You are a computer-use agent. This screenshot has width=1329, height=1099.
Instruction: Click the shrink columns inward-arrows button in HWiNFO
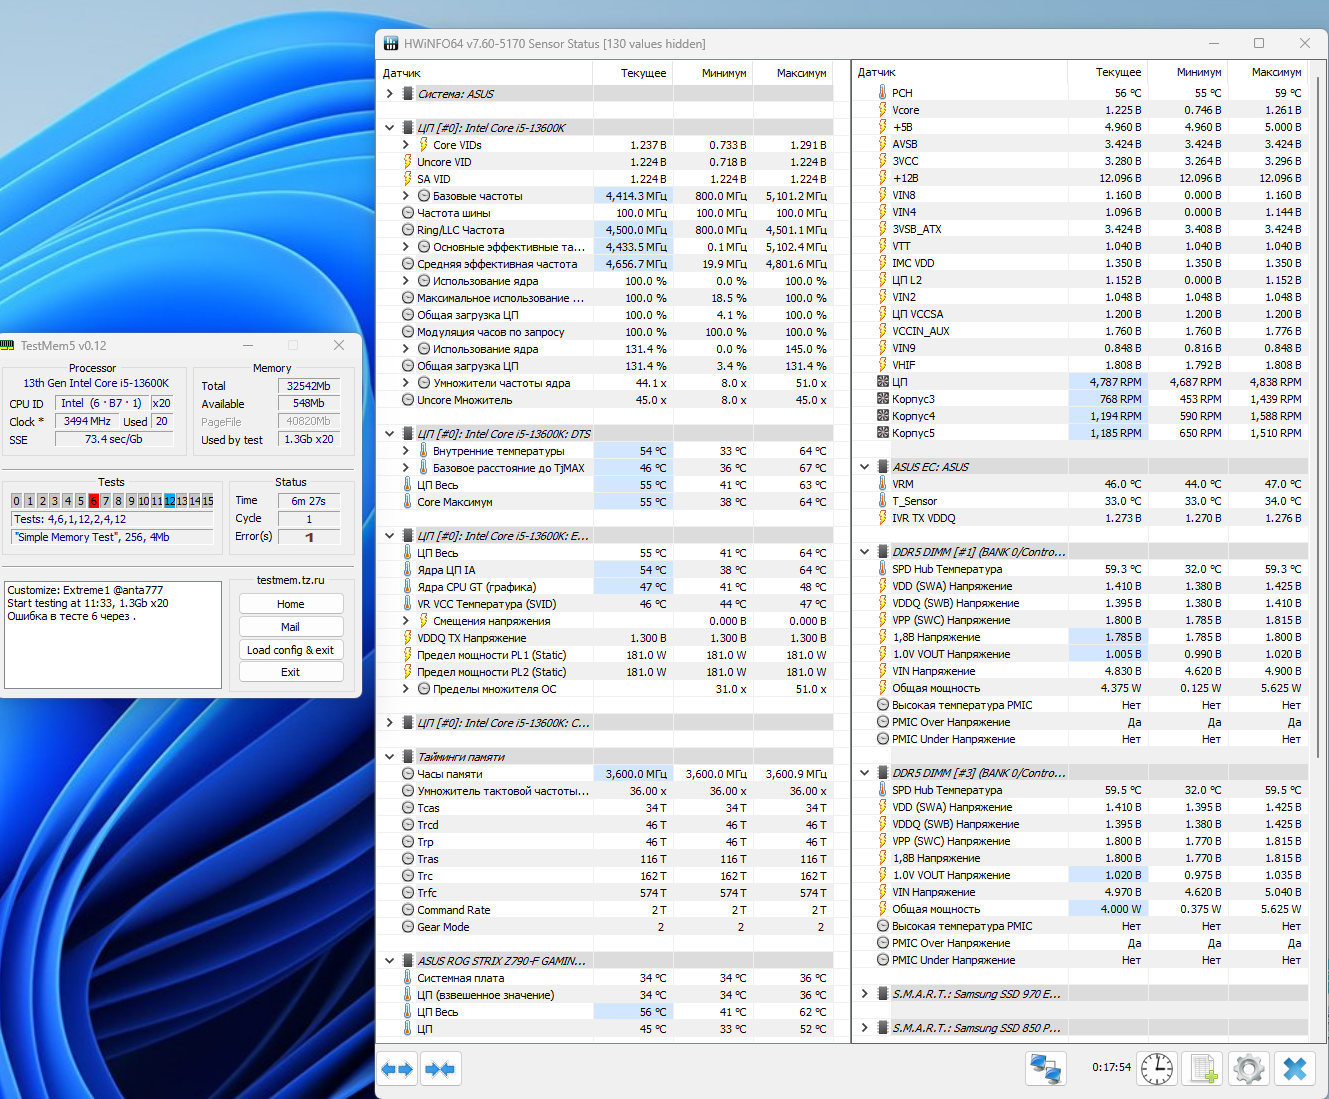click(x=440, y=1069)
